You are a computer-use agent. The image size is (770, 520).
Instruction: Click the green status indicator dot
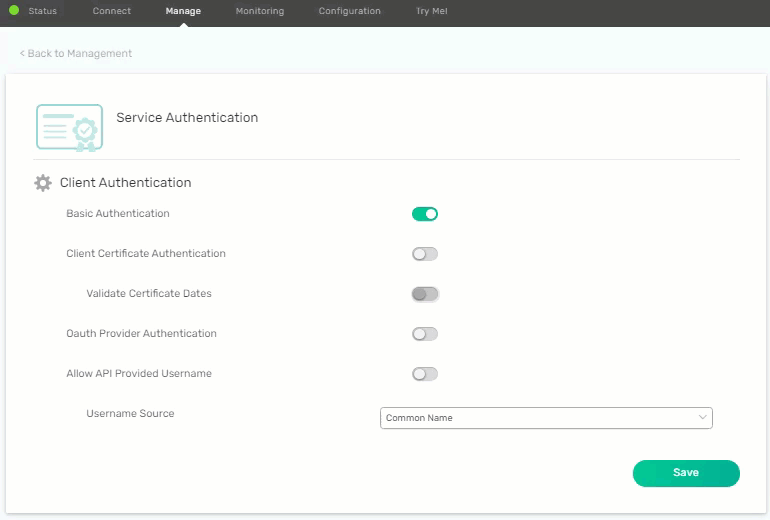coord(14,11)
